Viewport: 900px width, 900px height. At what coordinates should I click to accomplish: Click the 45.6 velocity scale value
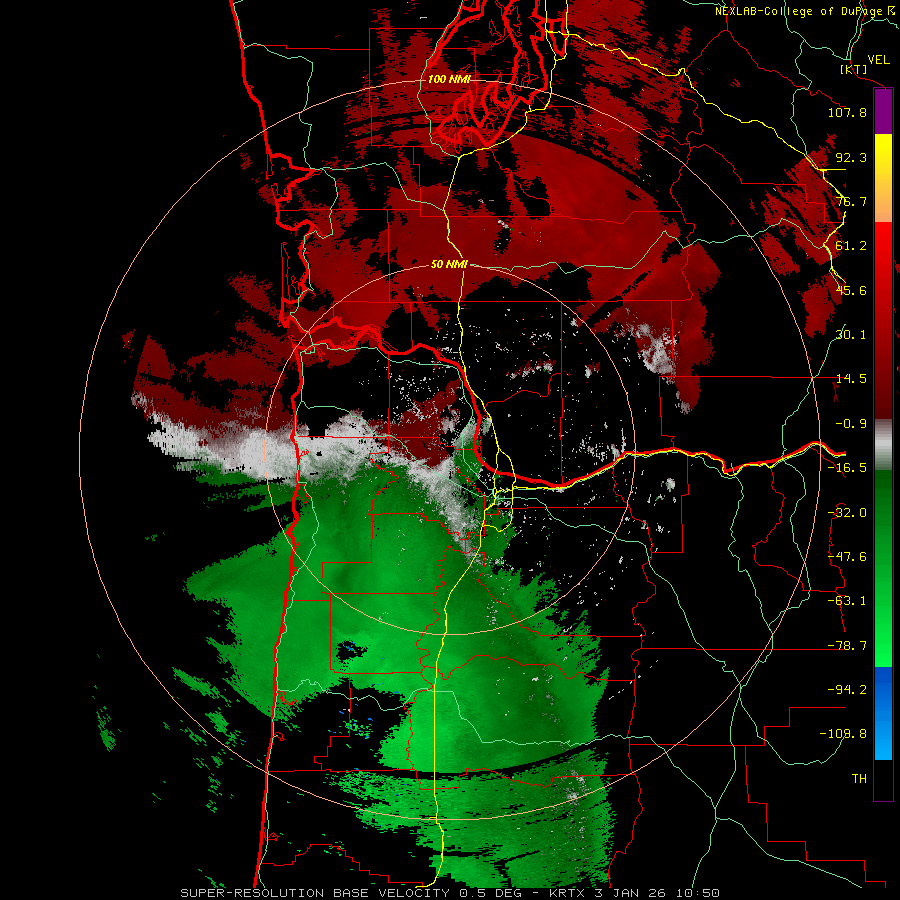coord(851,290)
